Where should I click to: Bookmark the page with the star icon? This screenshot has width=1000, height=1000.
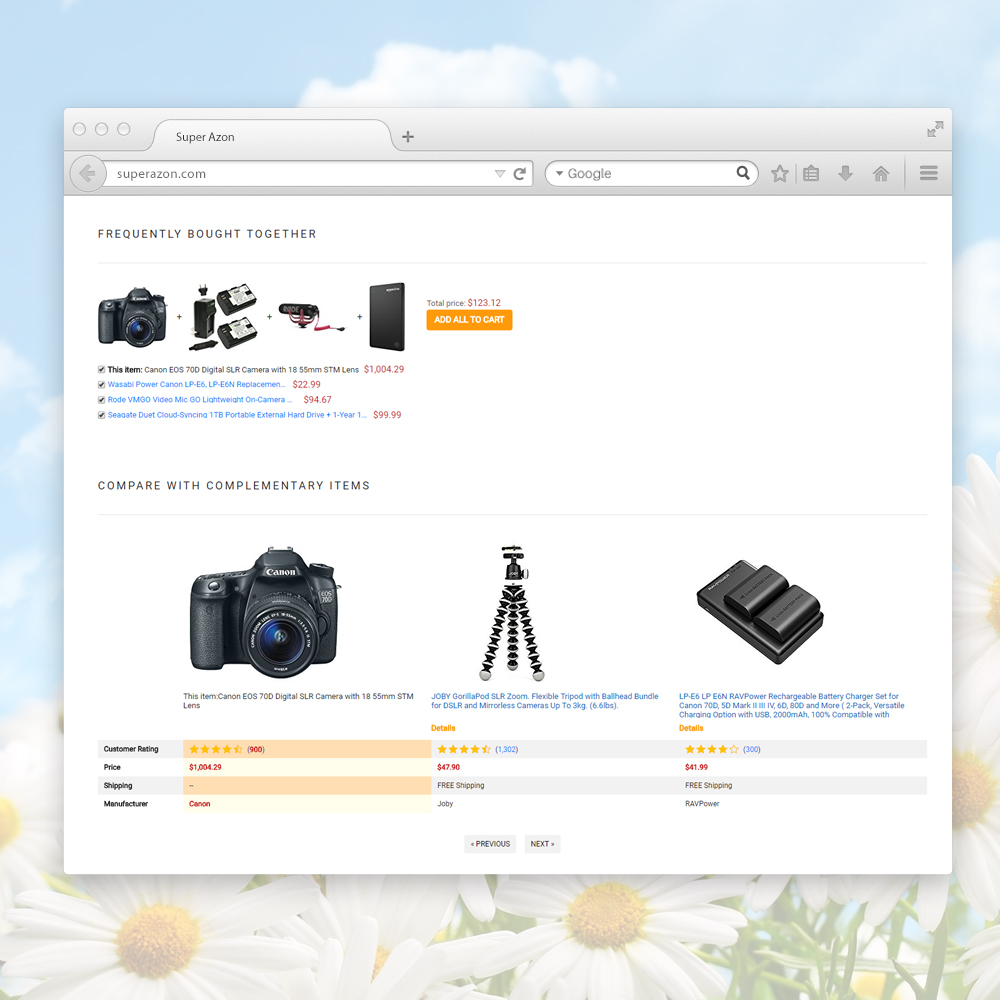click(779, 173)
